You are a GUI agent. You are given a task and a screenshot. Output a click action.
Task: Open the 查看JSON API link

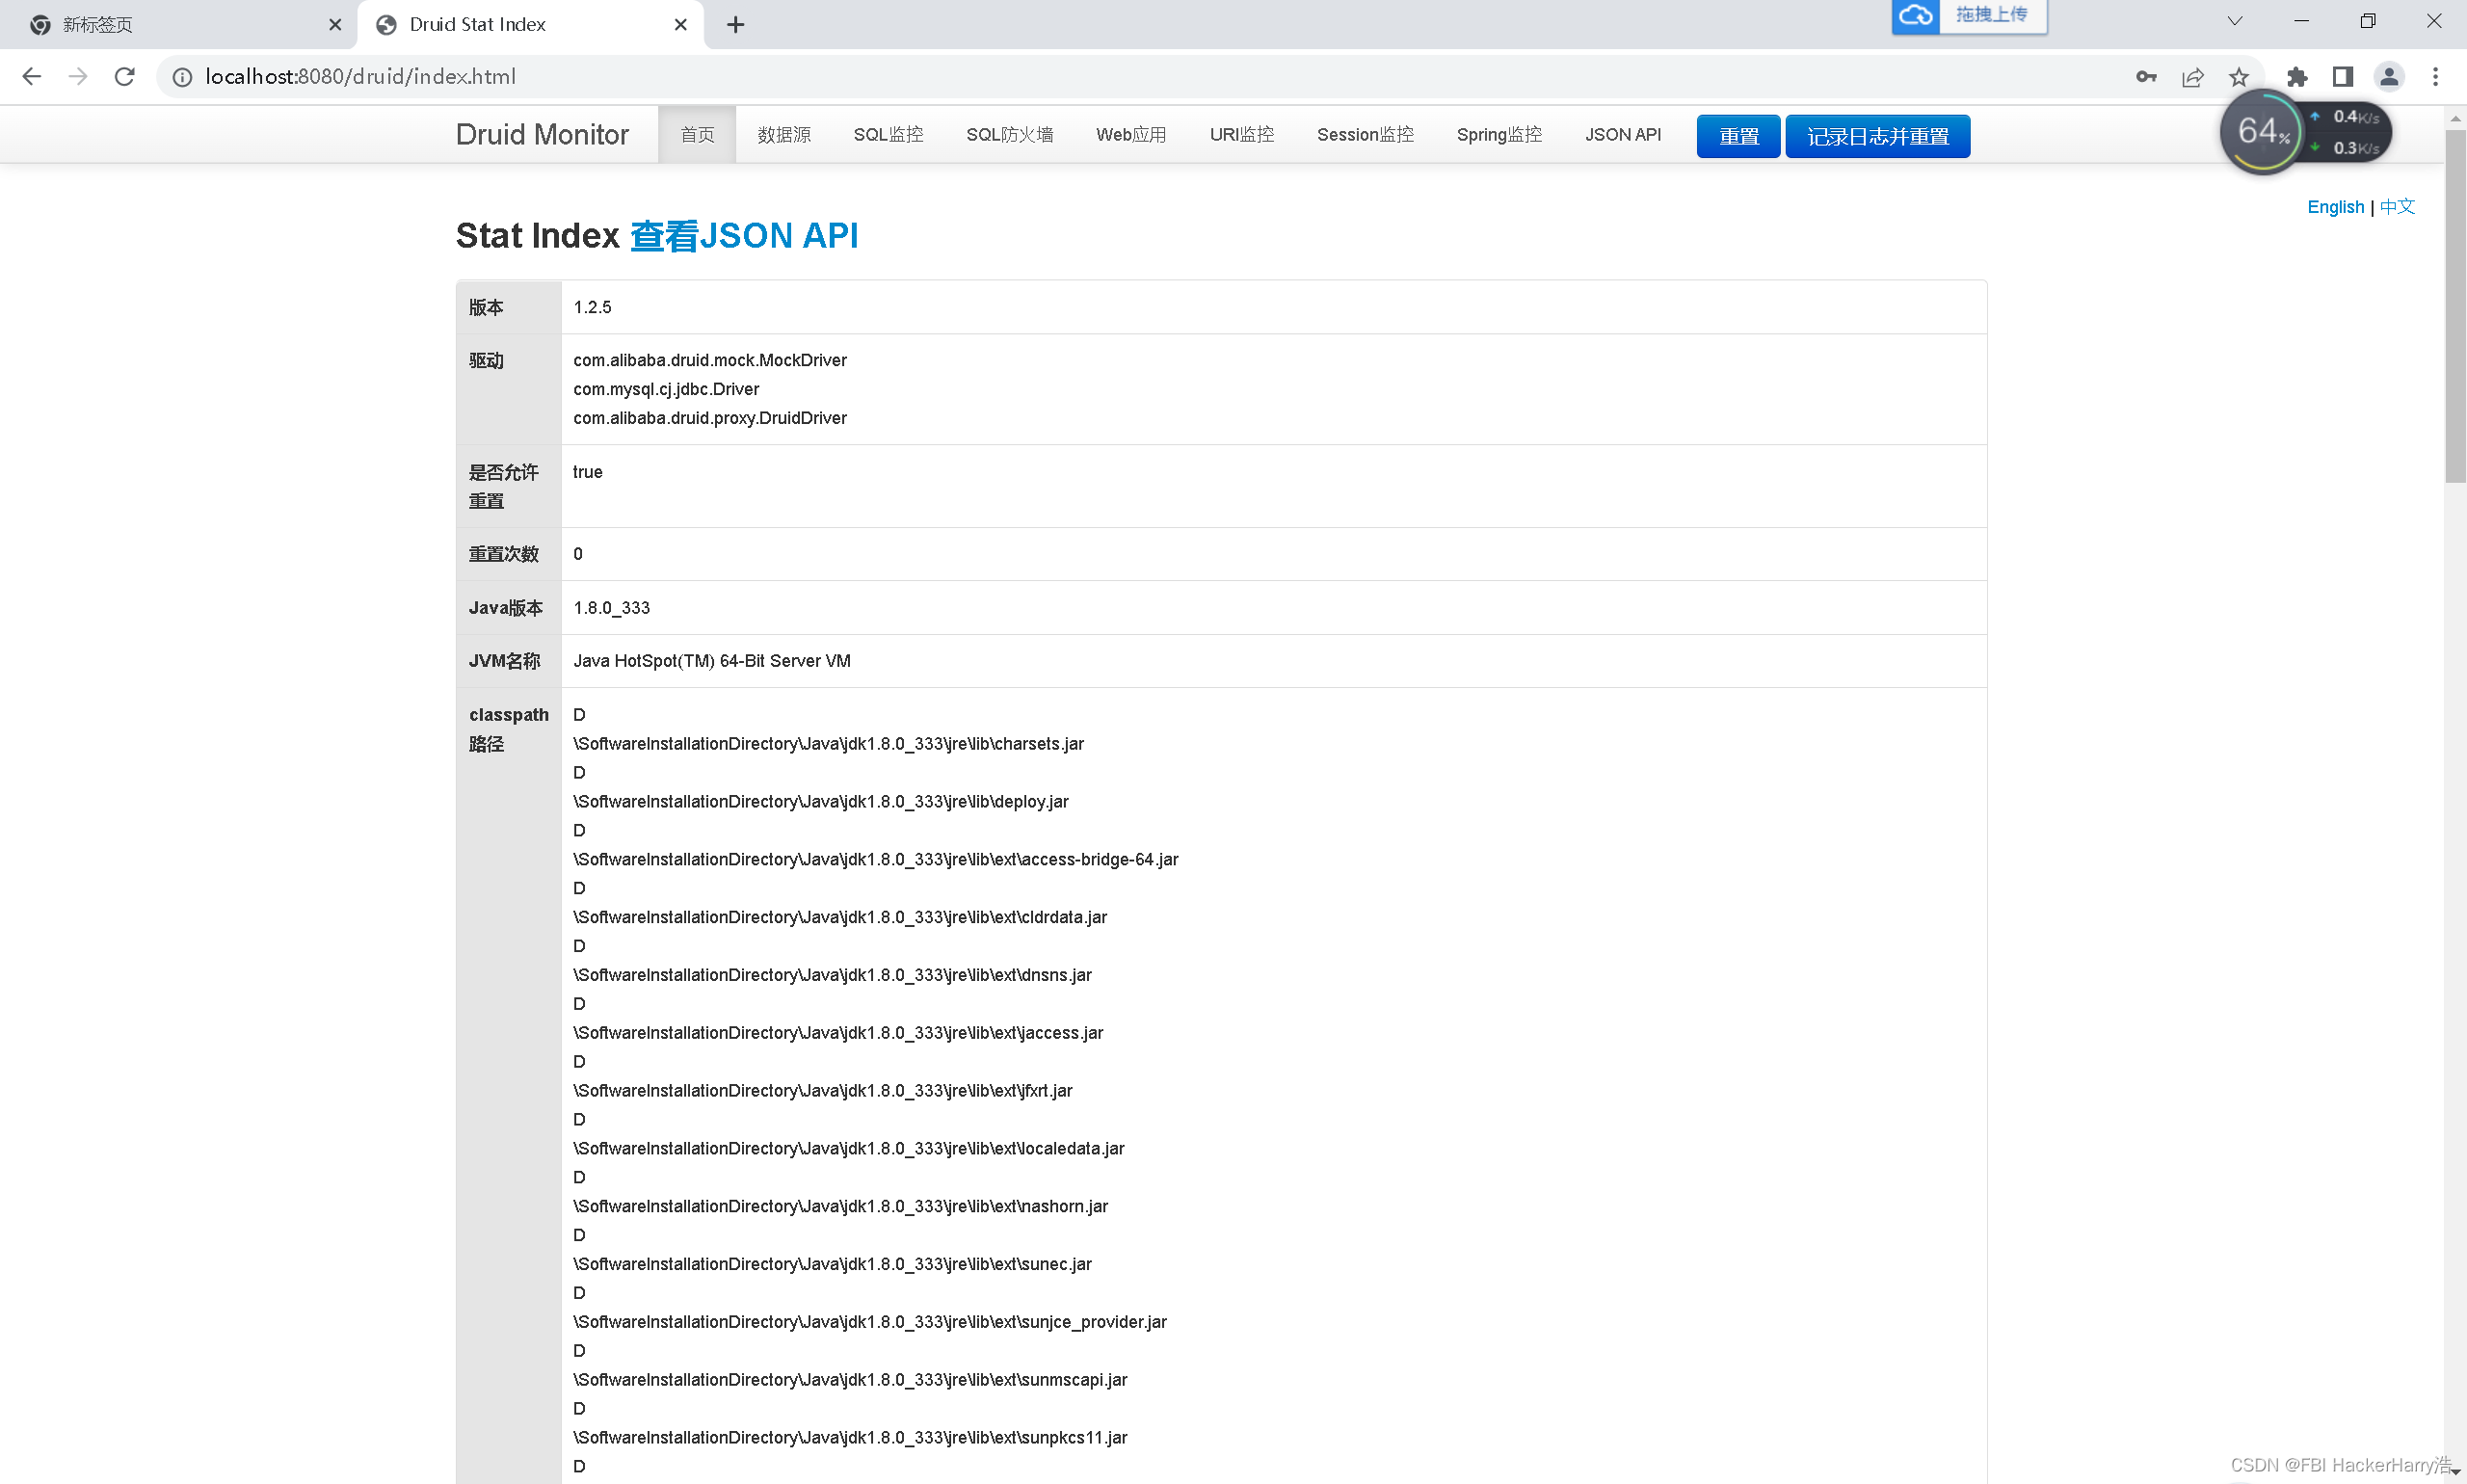[x=744, y=236]
